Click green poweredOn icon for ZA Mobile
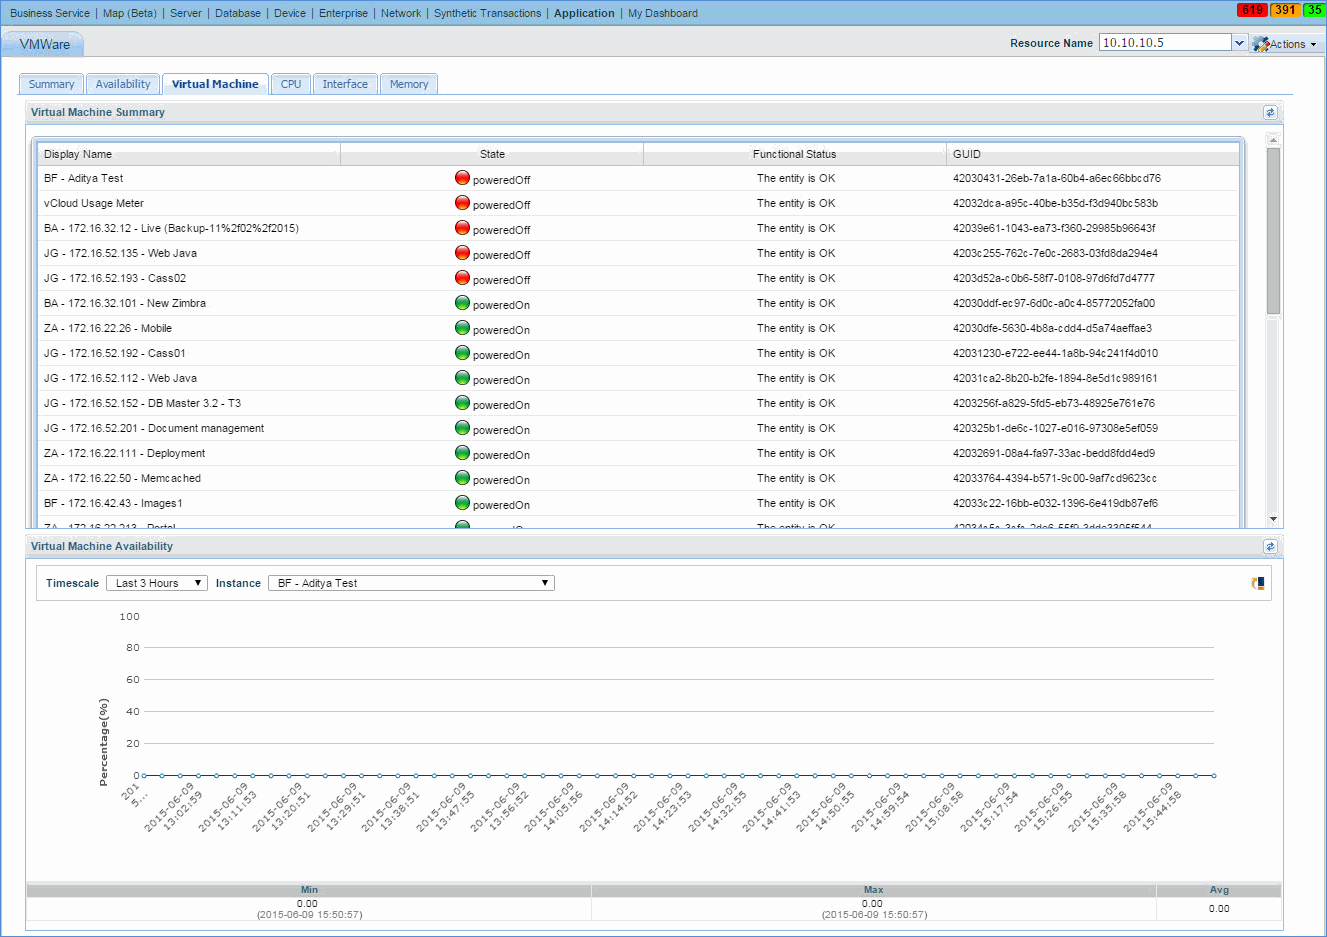The image size is (1327, 937). 462,328
